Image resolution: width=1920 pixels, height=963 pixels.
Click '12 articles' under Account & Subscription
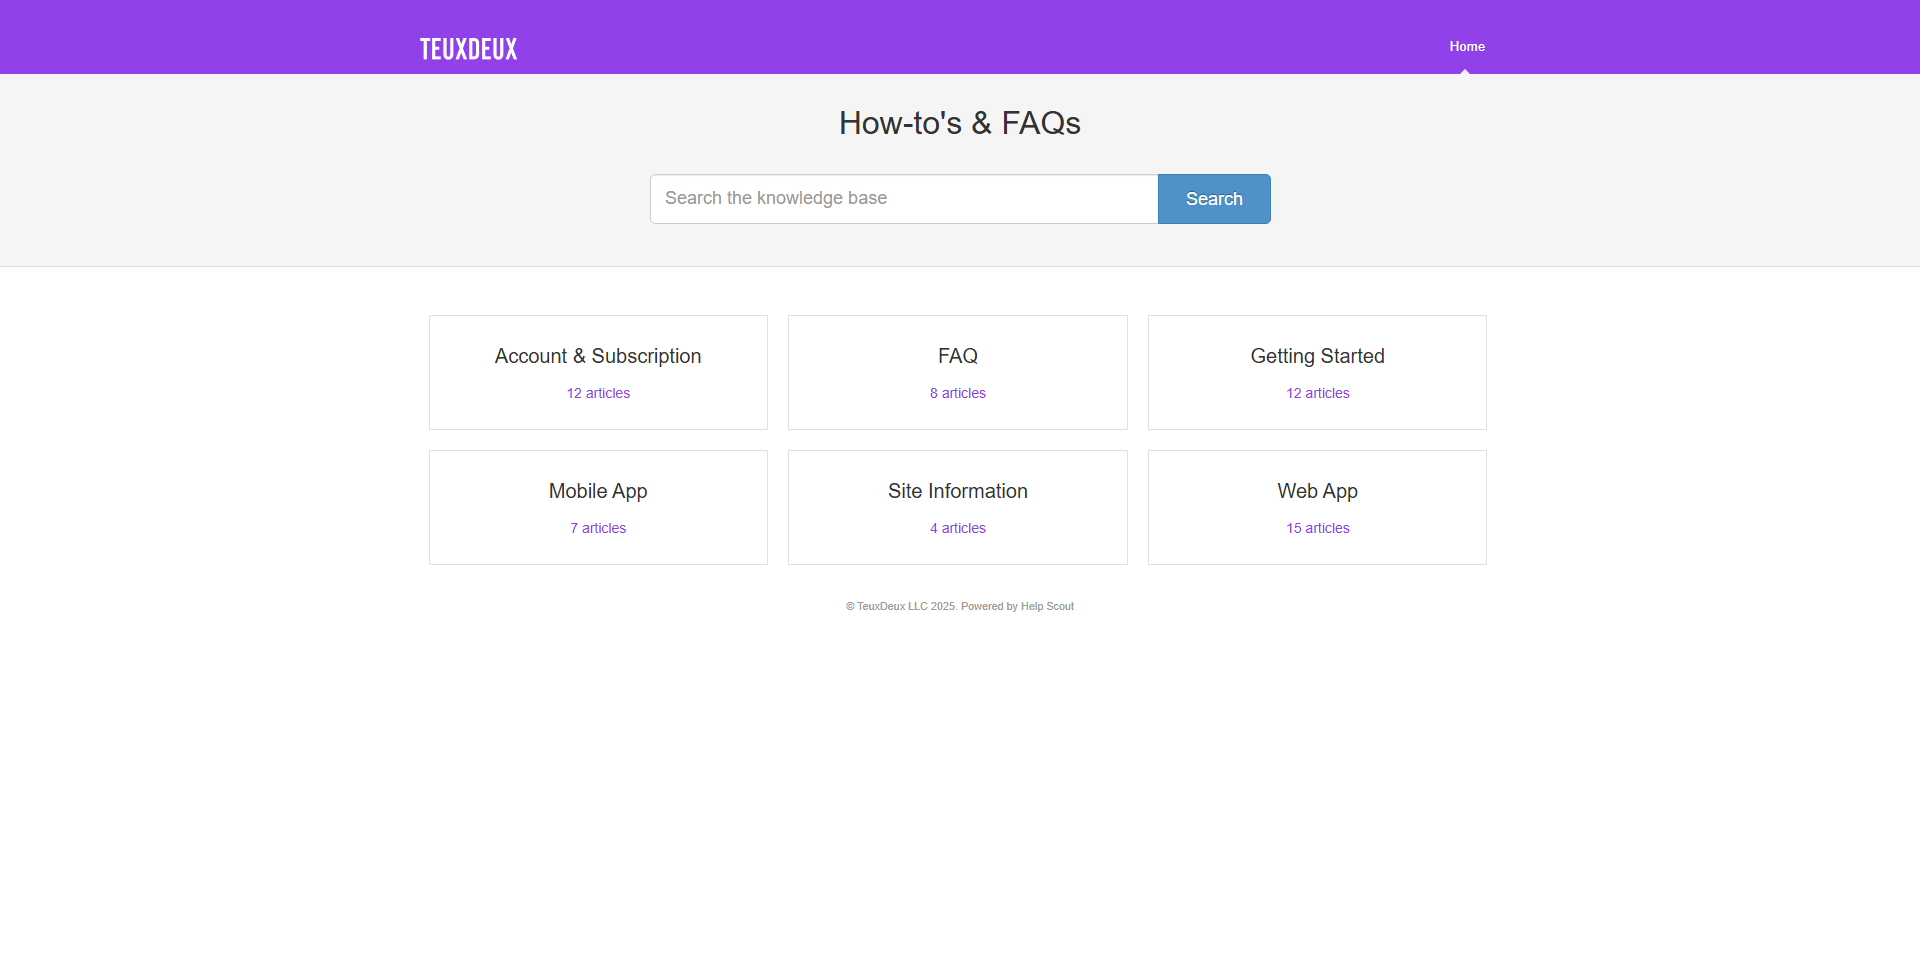coord(598,394)
